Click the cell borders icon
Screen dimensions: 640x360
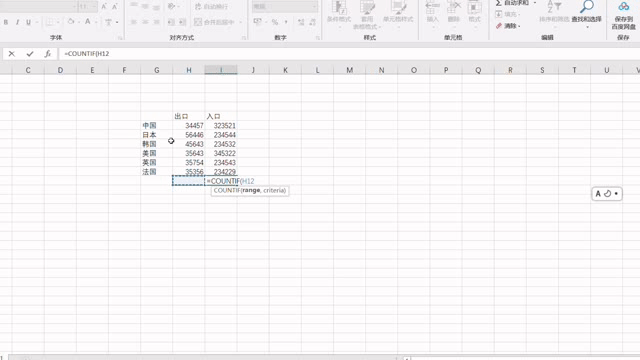(x=50, y=22)
